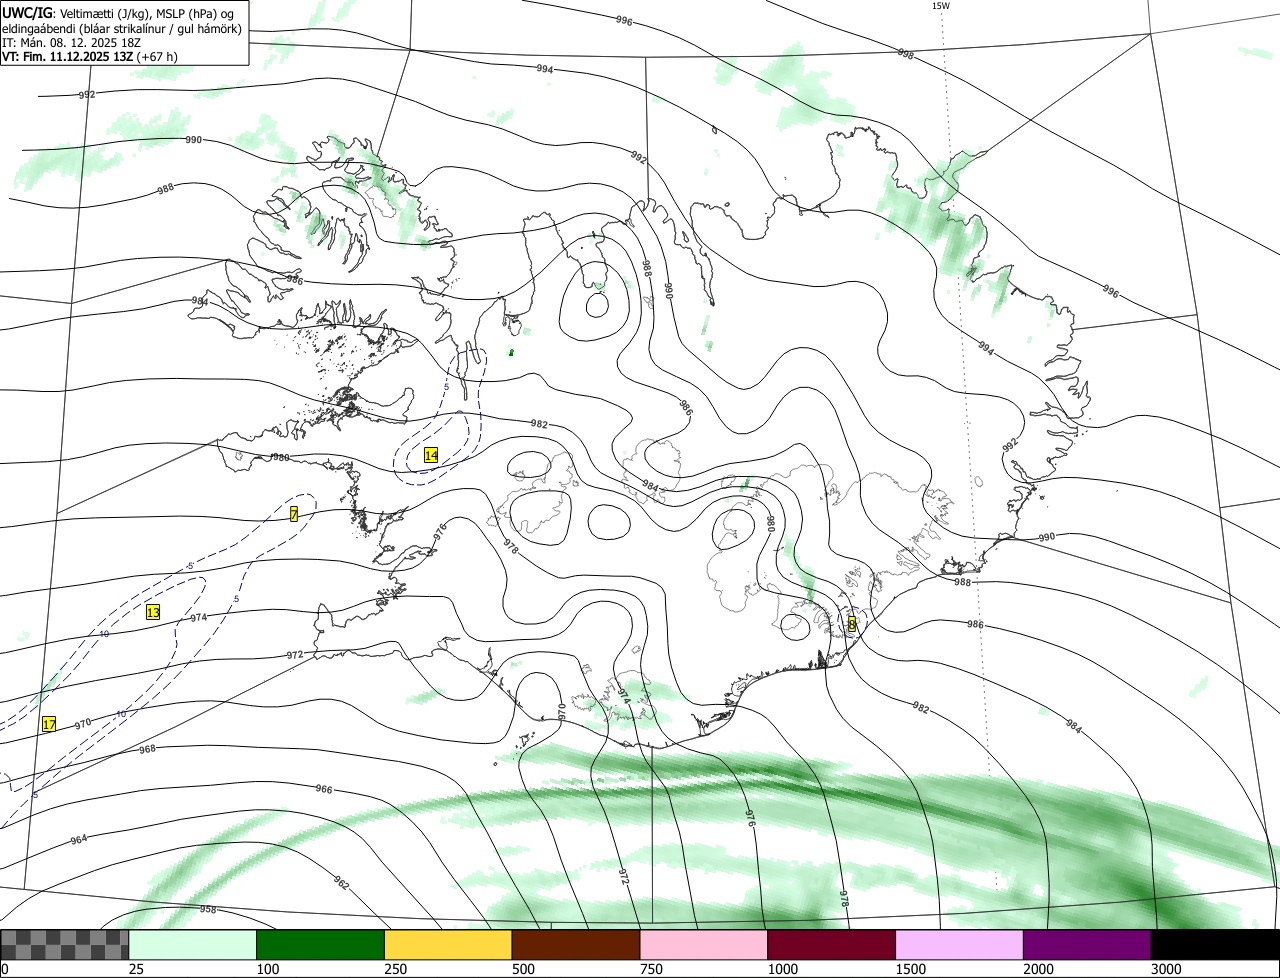Click the legend value 250
The image size is (1280, 978).
coord(396,969)
